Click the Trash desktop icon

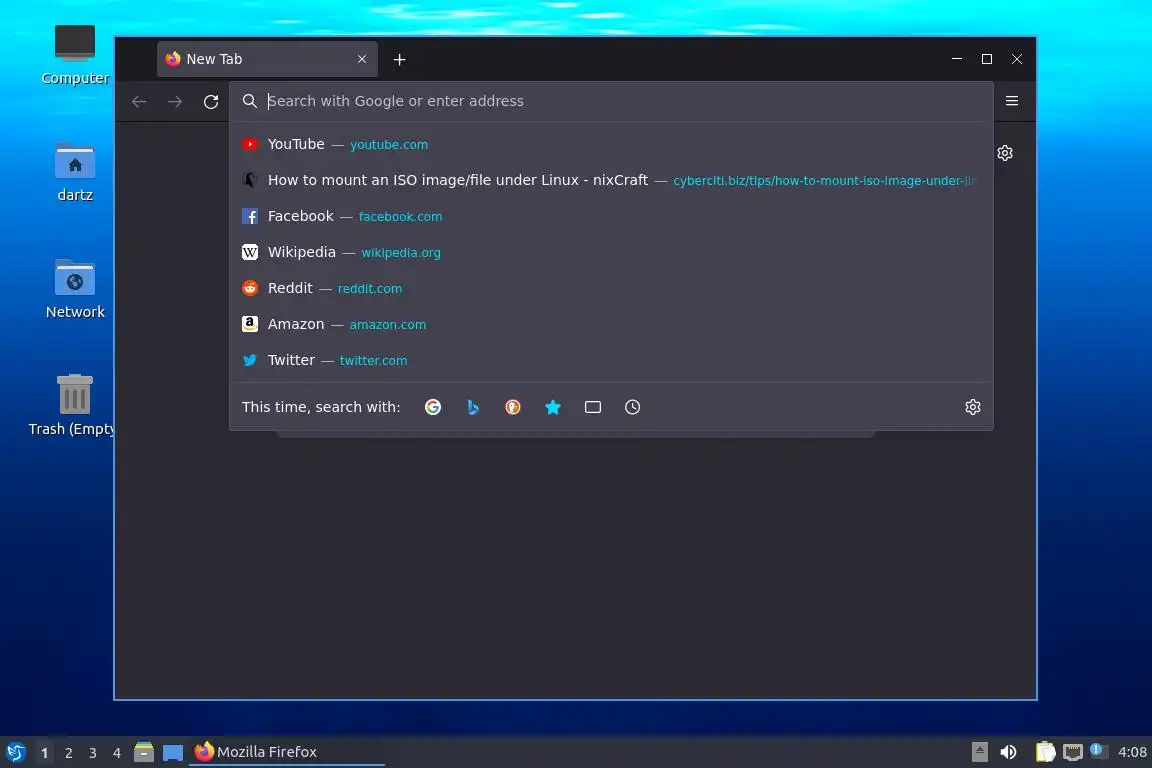(x=73, y=405)
